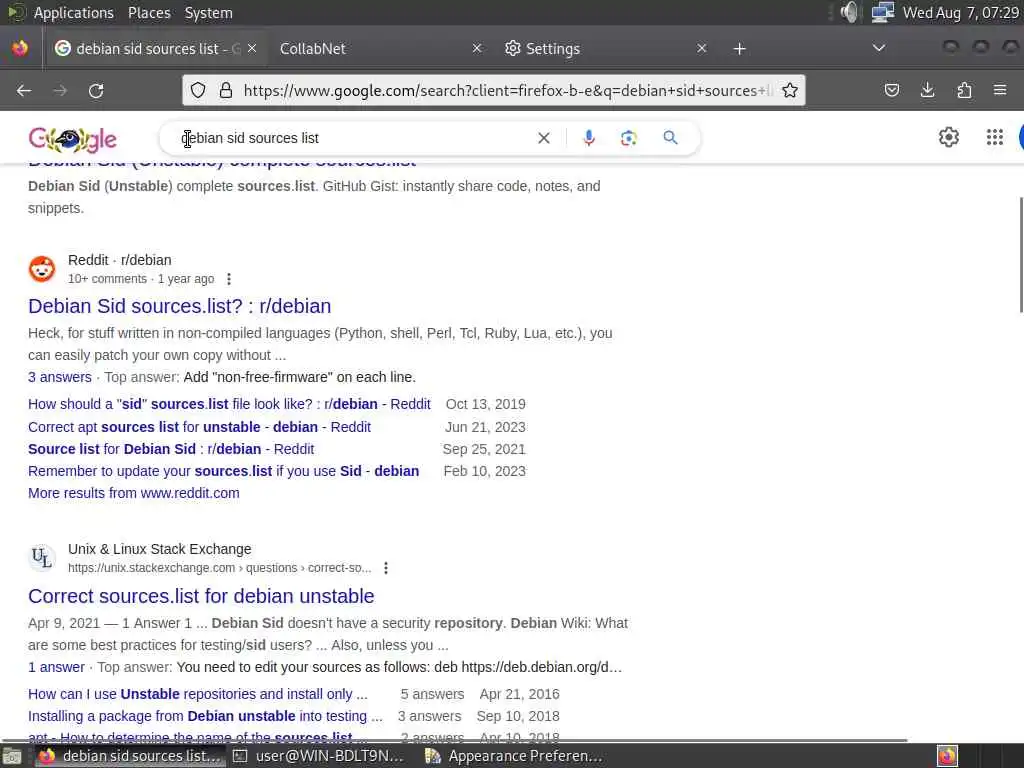Close the CollabNet tab
Viewport: 1024px width, 768px height.
[x=477, y=48]
